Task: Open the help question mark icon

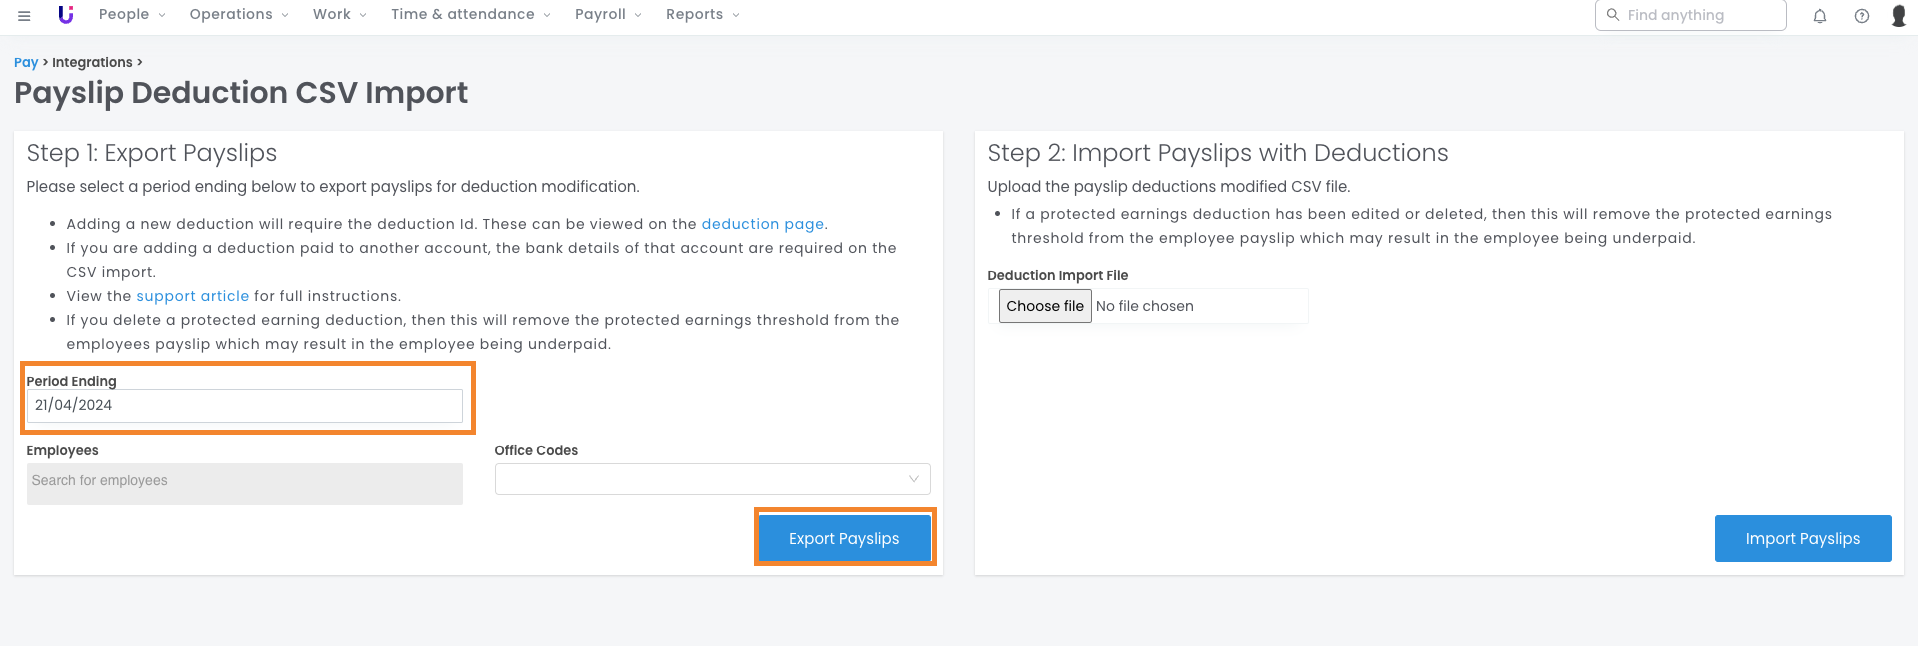Action: tap(1862, 16)
